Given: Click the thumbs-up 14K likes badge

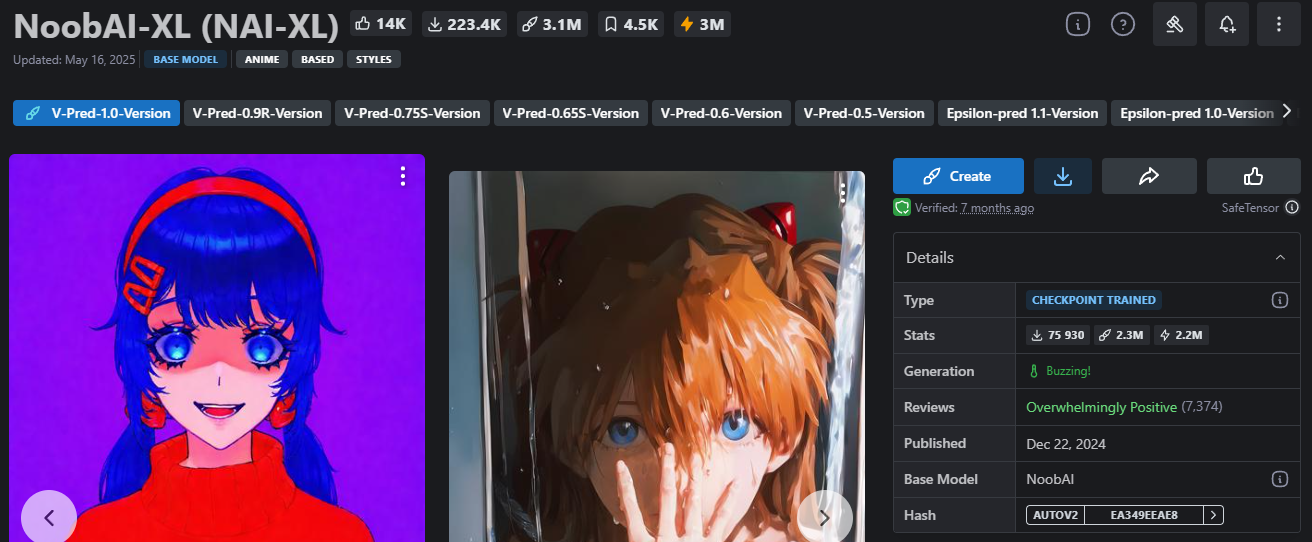Looking at the screenshot, I should [x=382, y=24].
